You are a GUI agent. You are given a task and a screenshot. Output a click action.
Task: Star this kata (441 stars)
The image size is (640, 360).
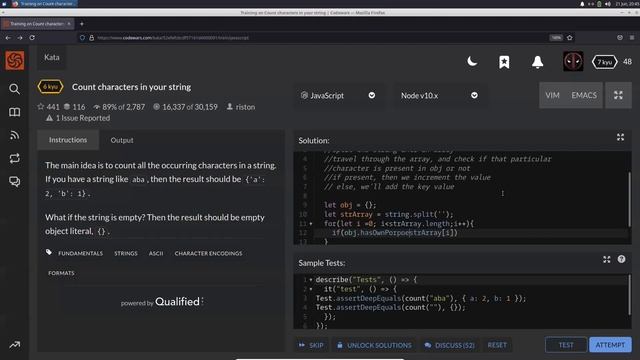(41, 107)
